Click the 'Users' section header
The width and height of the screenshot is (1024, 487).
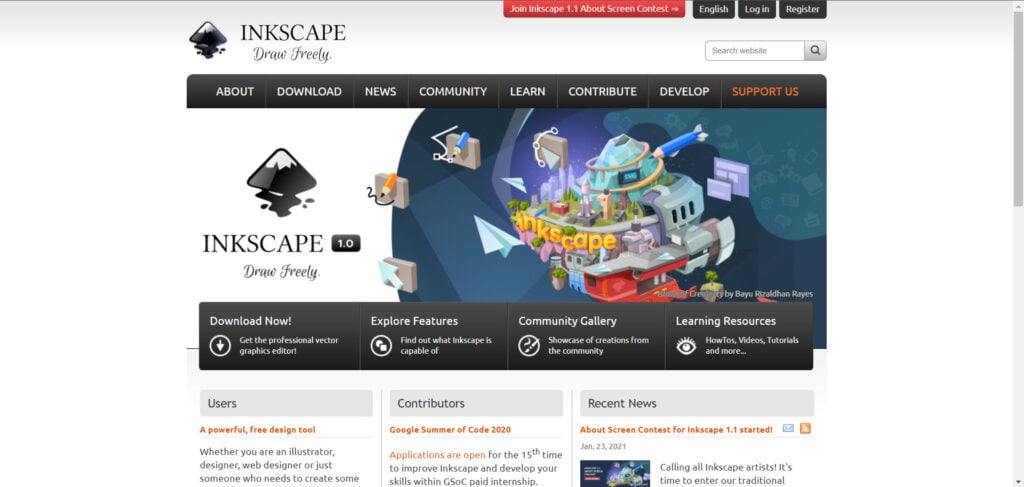click(286, 403)
